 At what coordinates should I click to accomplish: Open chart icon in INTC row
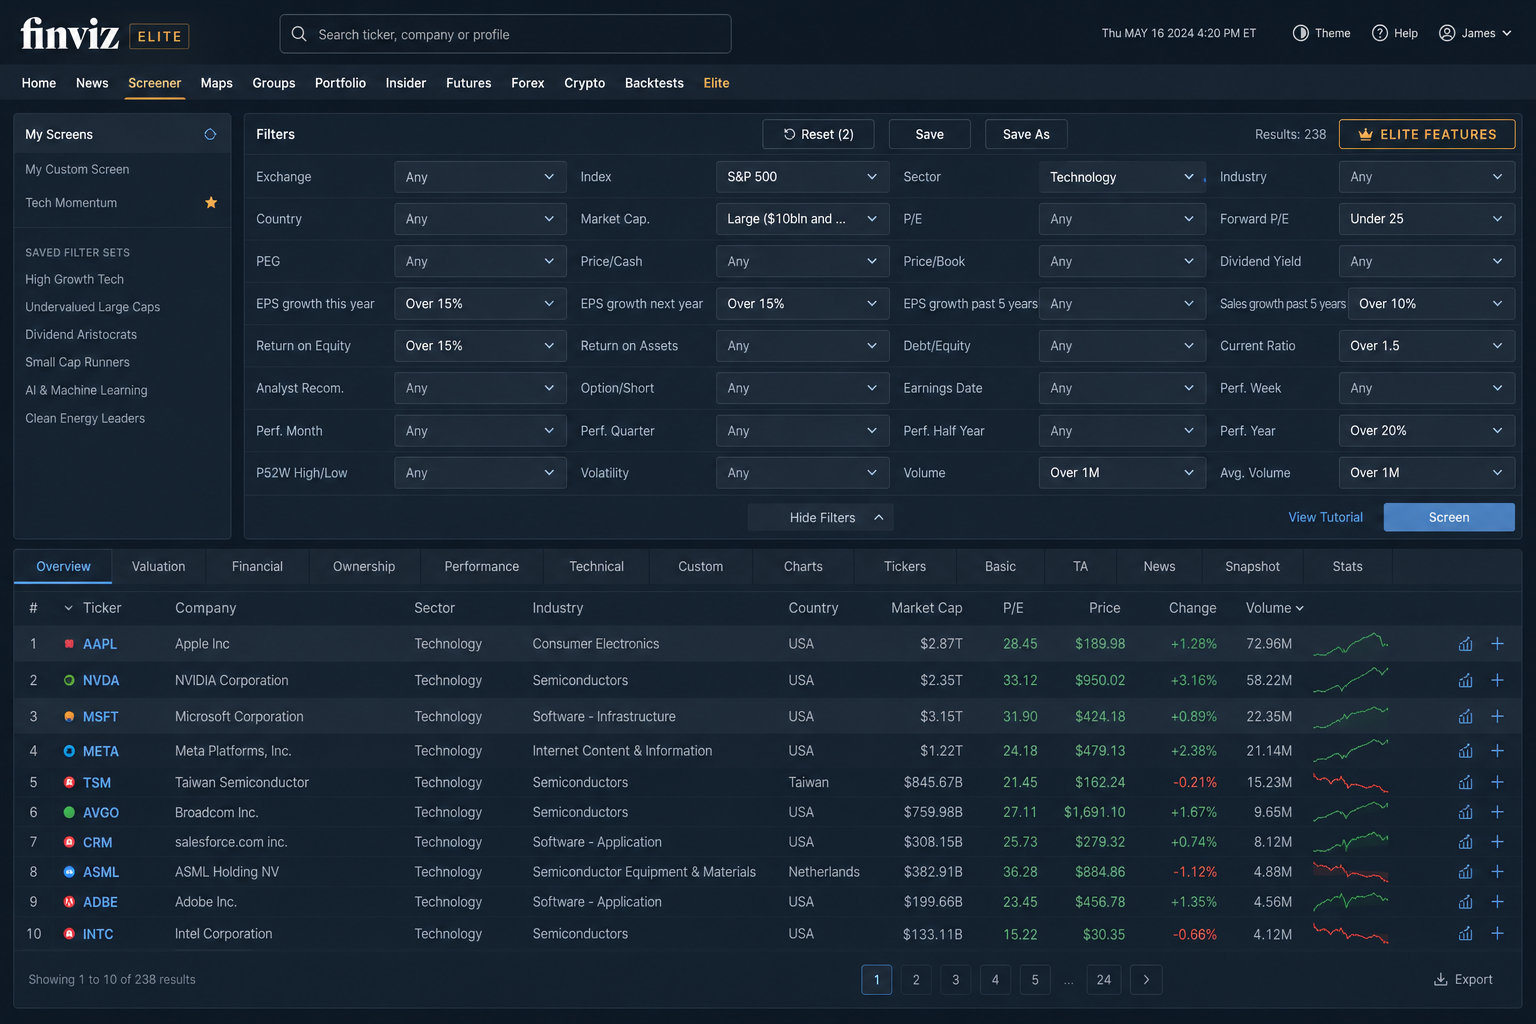tap(1465, 934)
